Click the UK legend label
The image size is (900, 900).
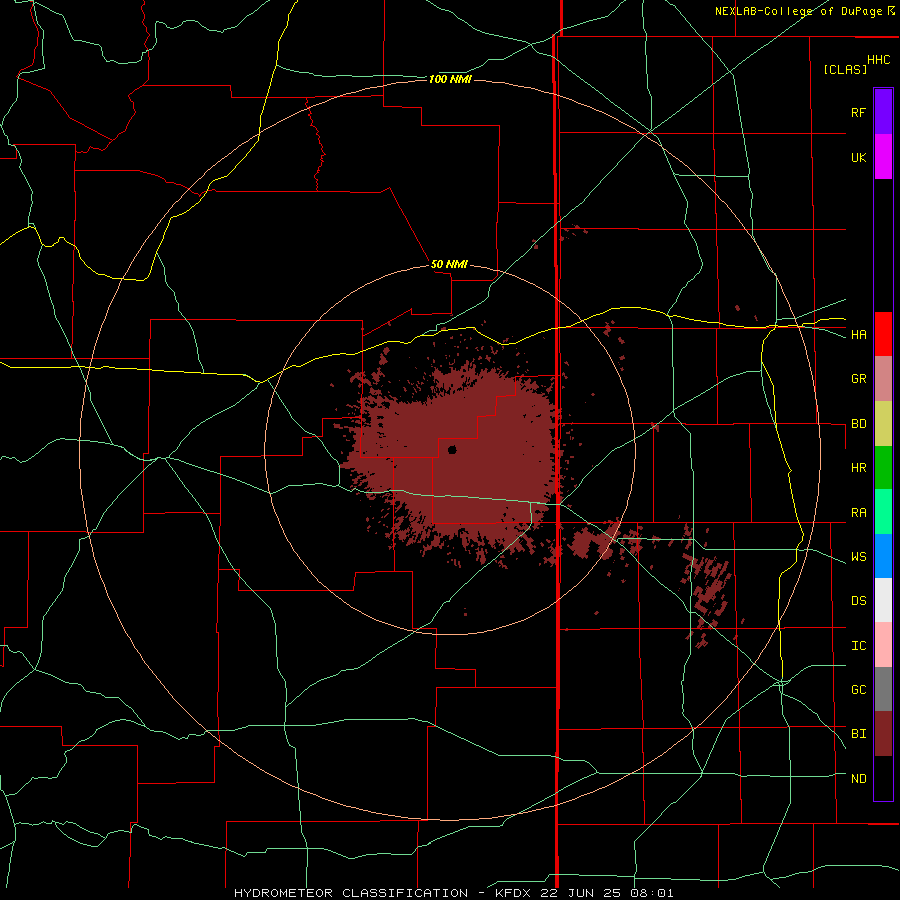click(x=858, y=157)
